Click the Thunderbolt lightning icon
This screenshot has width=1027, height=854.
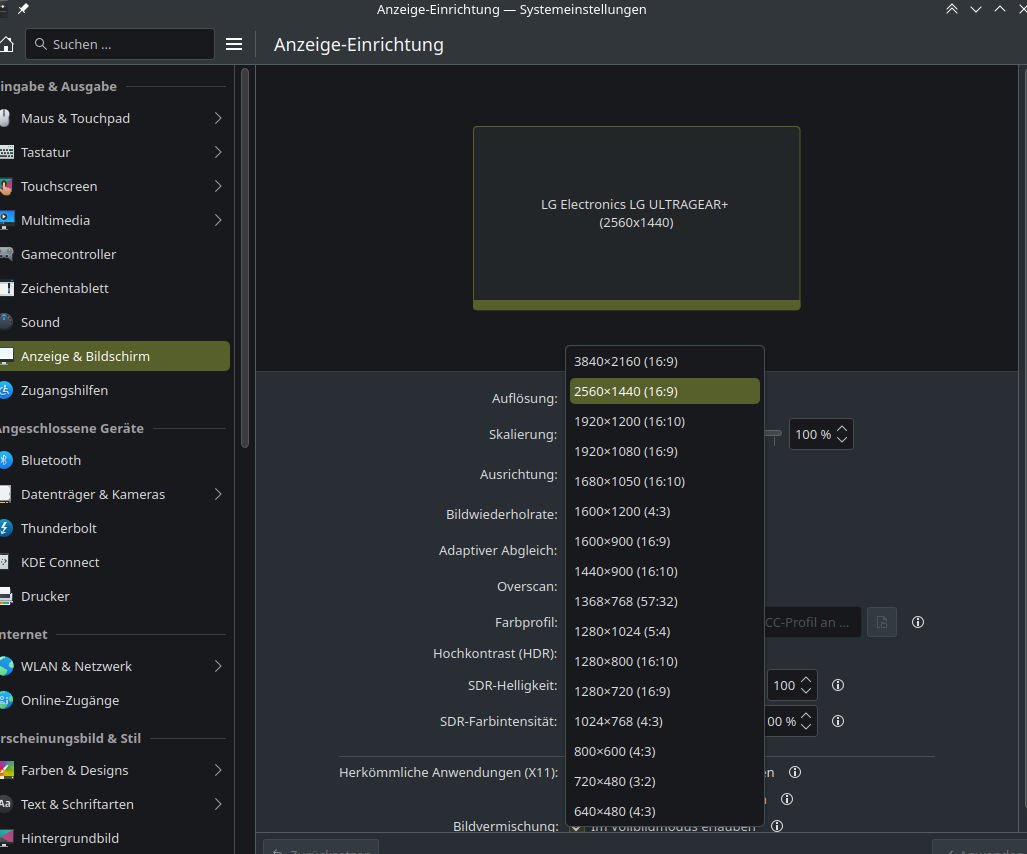point(6,529)
